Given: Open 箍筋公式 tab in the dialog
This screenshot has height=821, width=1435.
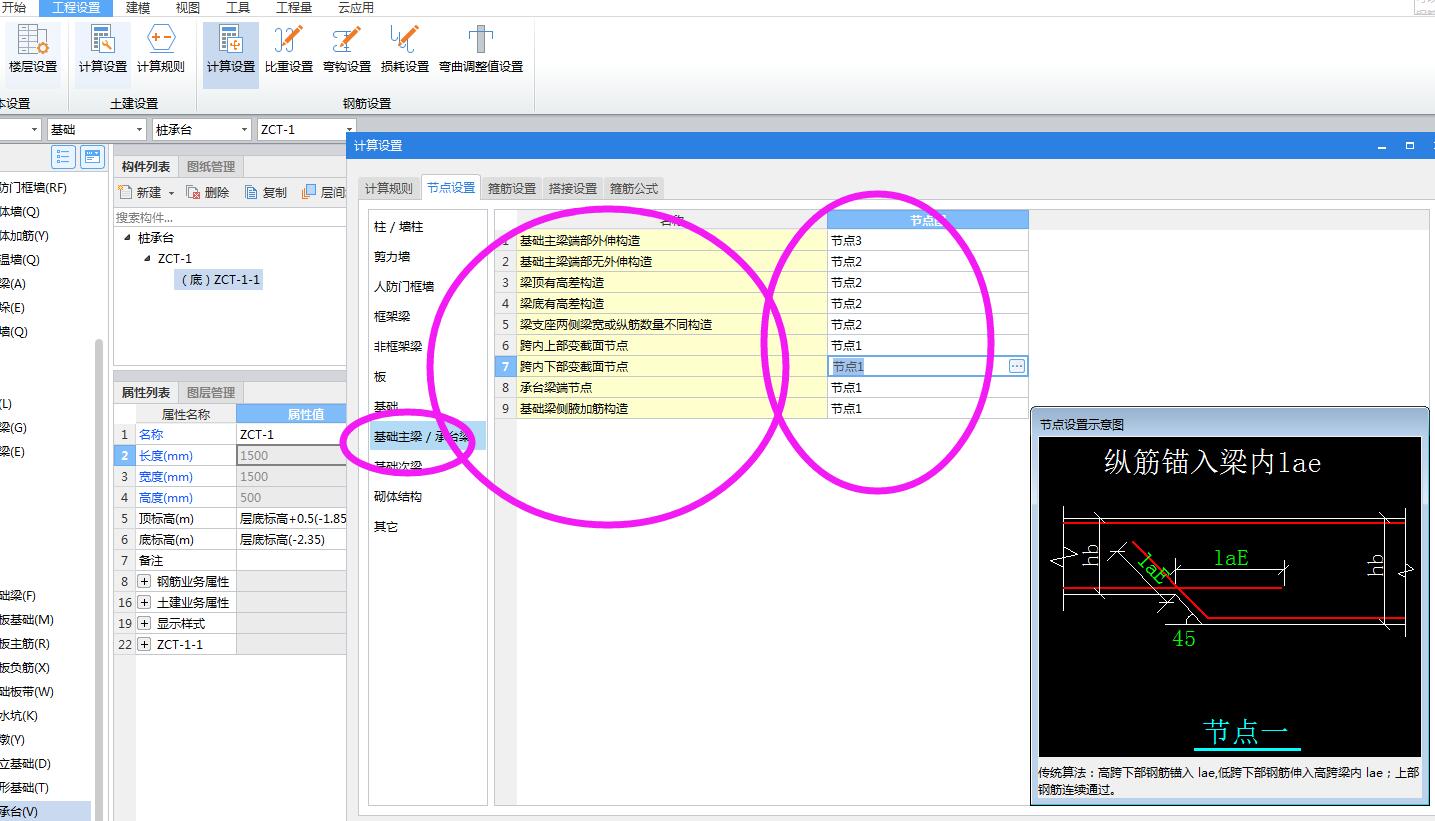Looking at the screenshot, I should pyautogui.click(x=634, y=188).
